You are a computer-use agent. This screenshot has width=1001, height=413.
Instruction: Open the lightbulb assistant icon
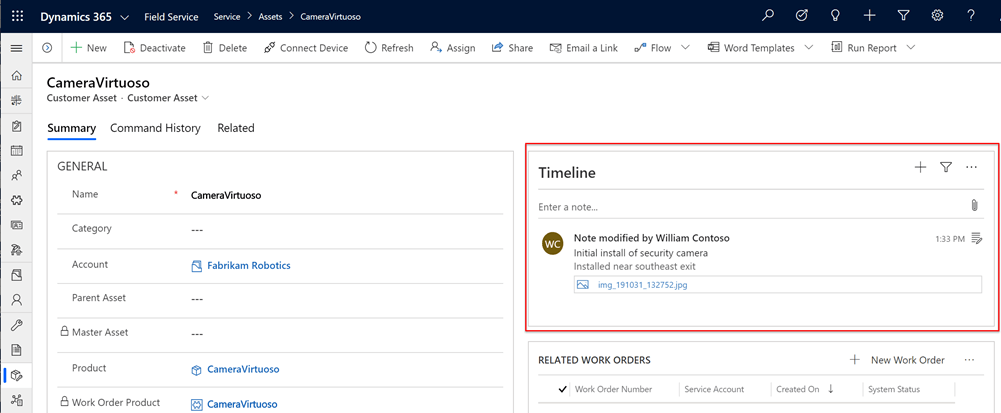pyautogui.click(x=835, y=16)
